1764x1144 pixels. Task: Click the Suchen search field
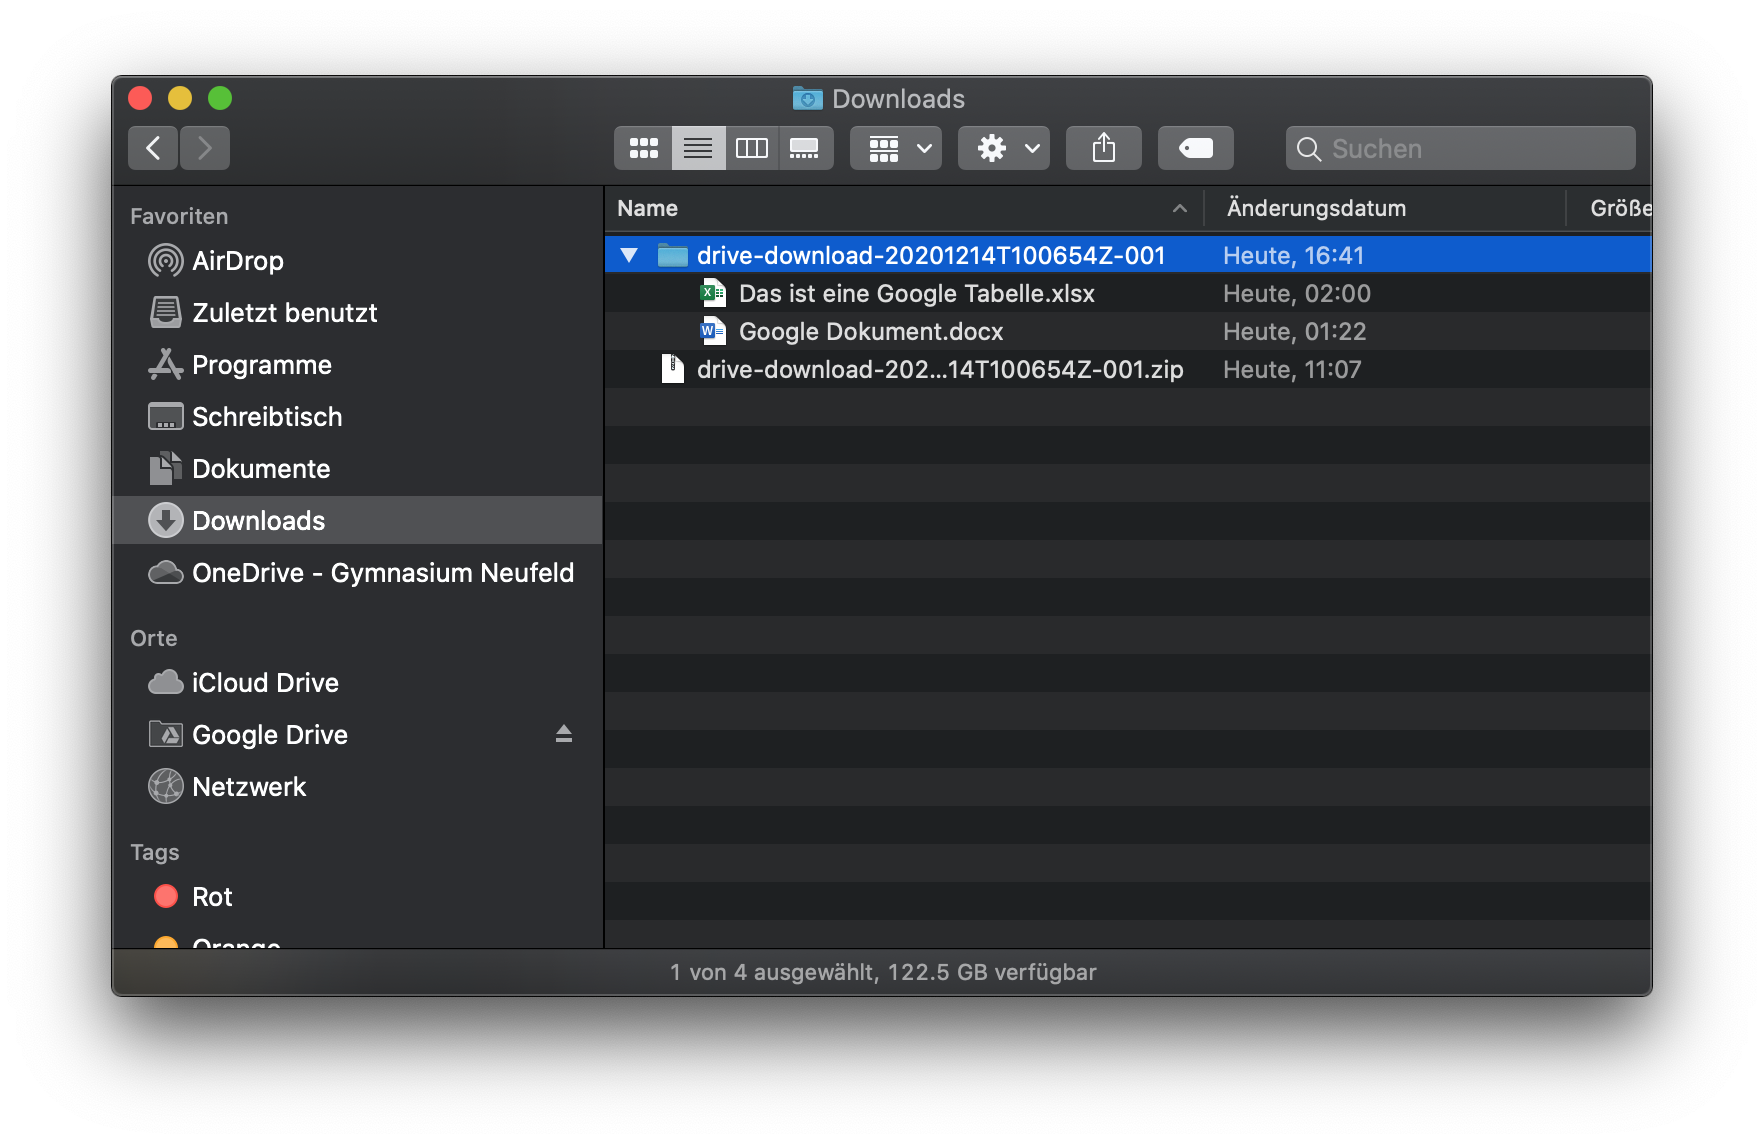[x=1460, y=148]
